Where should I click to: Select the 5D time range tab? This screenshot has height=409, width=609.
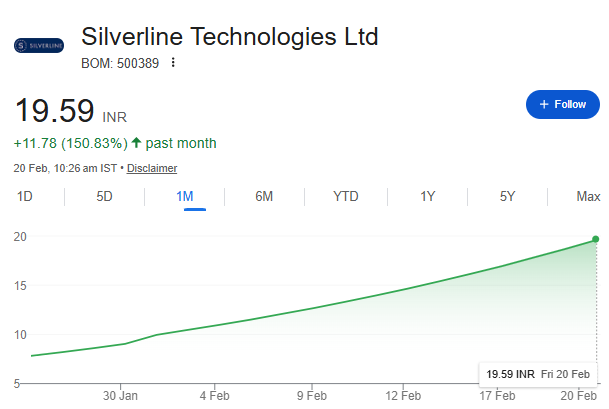(x=105, y=196)
